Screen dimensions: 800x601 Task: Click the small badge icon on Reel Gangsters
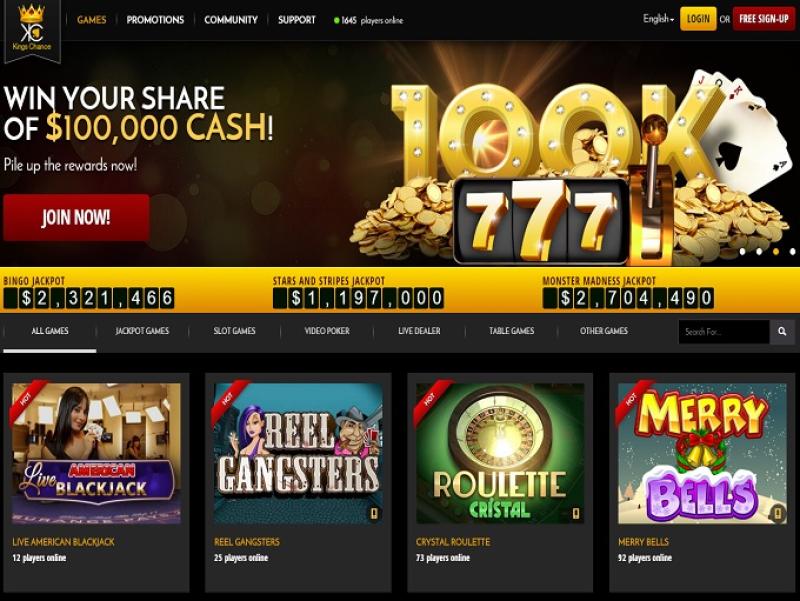[x=374, y=514]
